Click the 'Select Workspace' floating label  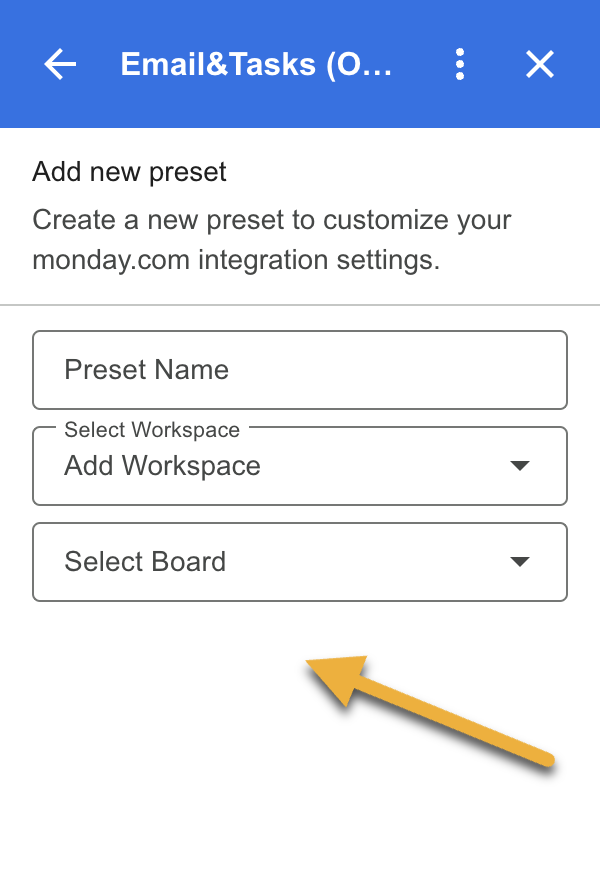point(152,430)
